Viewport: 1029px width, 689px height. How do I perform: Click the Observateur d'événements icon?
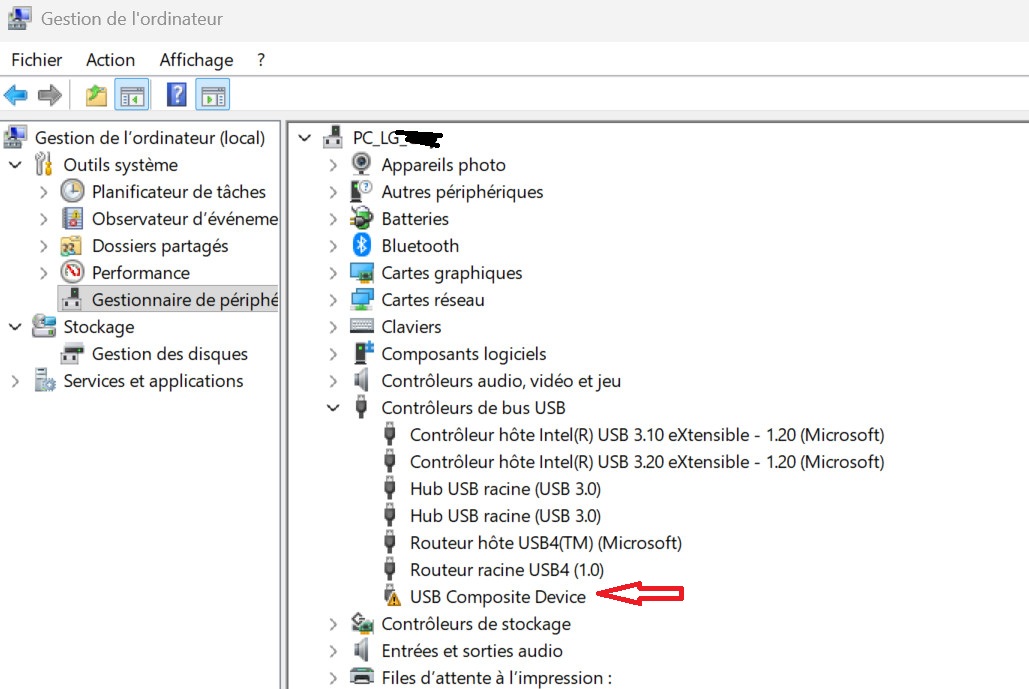pos(72,218)
